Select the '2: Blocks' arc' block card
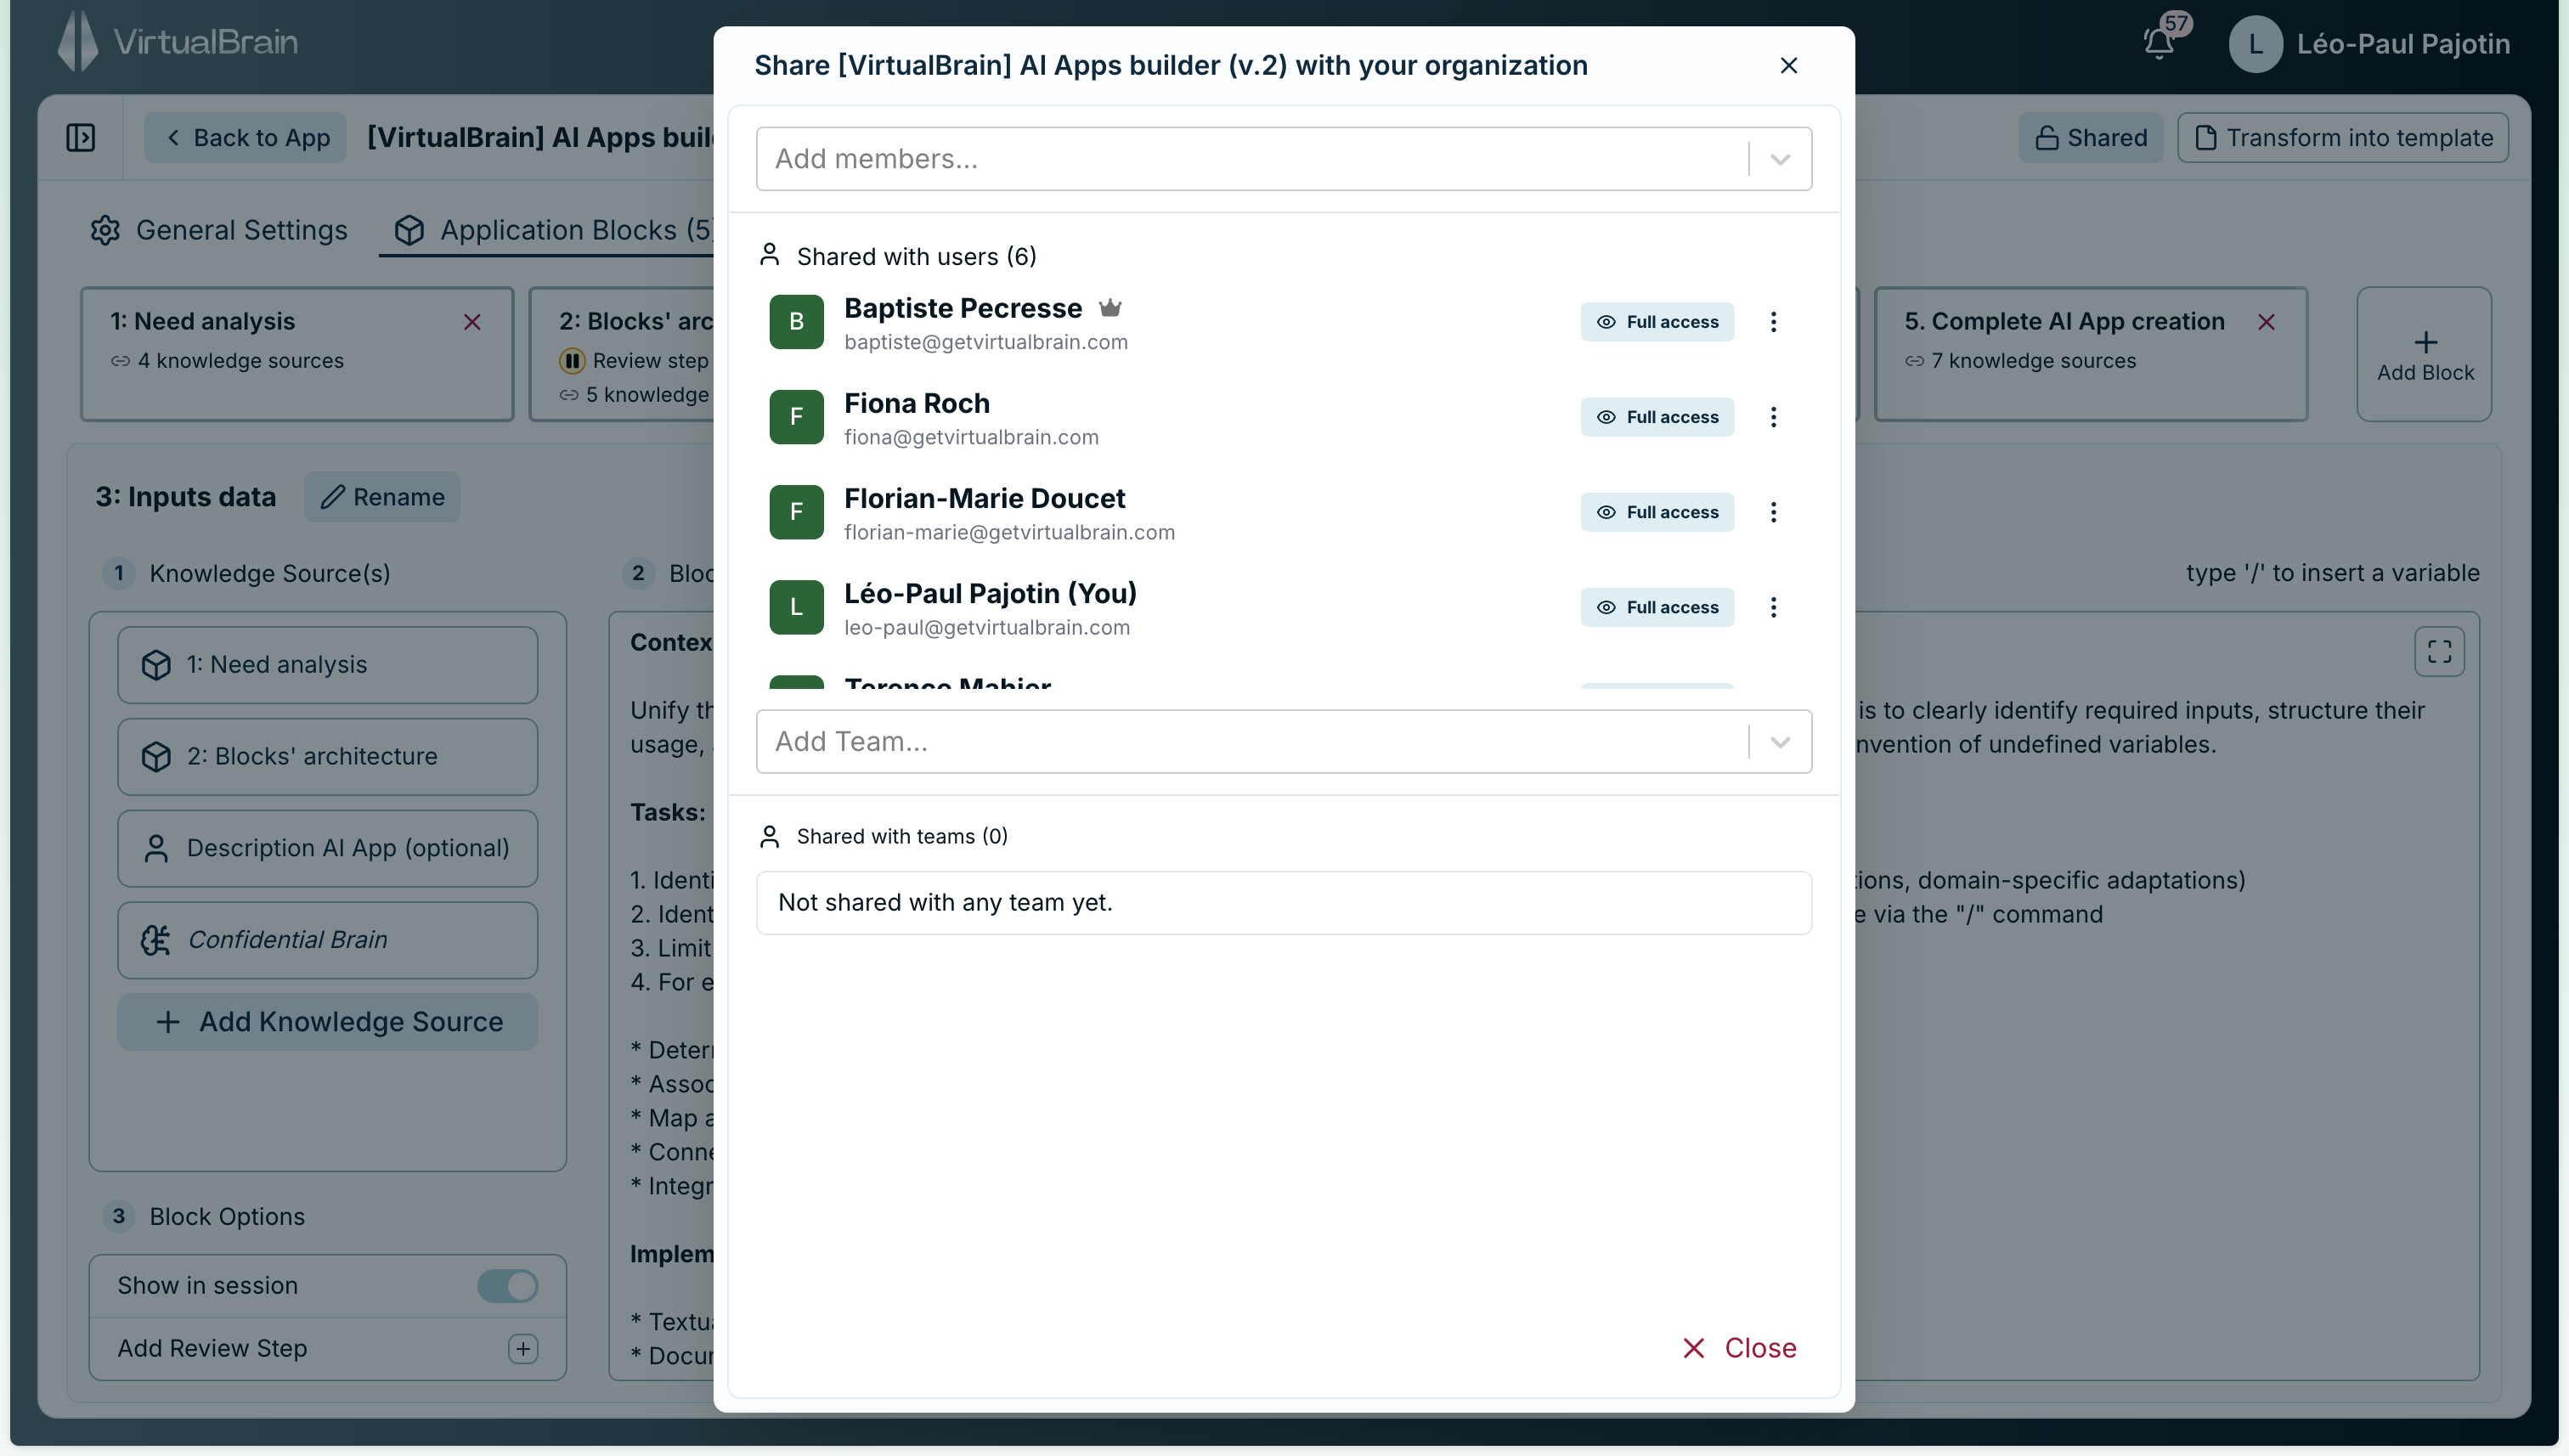2569x1456 pixels. coord(622,354)
